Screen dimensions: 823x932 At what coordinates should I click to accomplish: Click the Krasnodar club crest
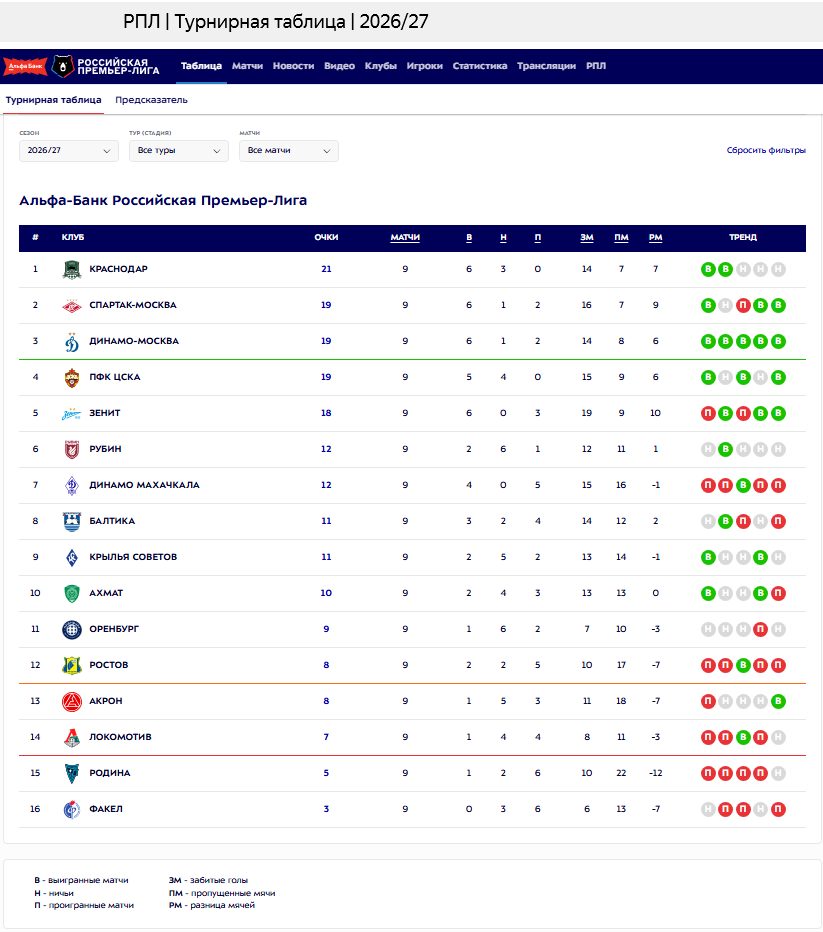pyautogui.click(x=72, y=269)
